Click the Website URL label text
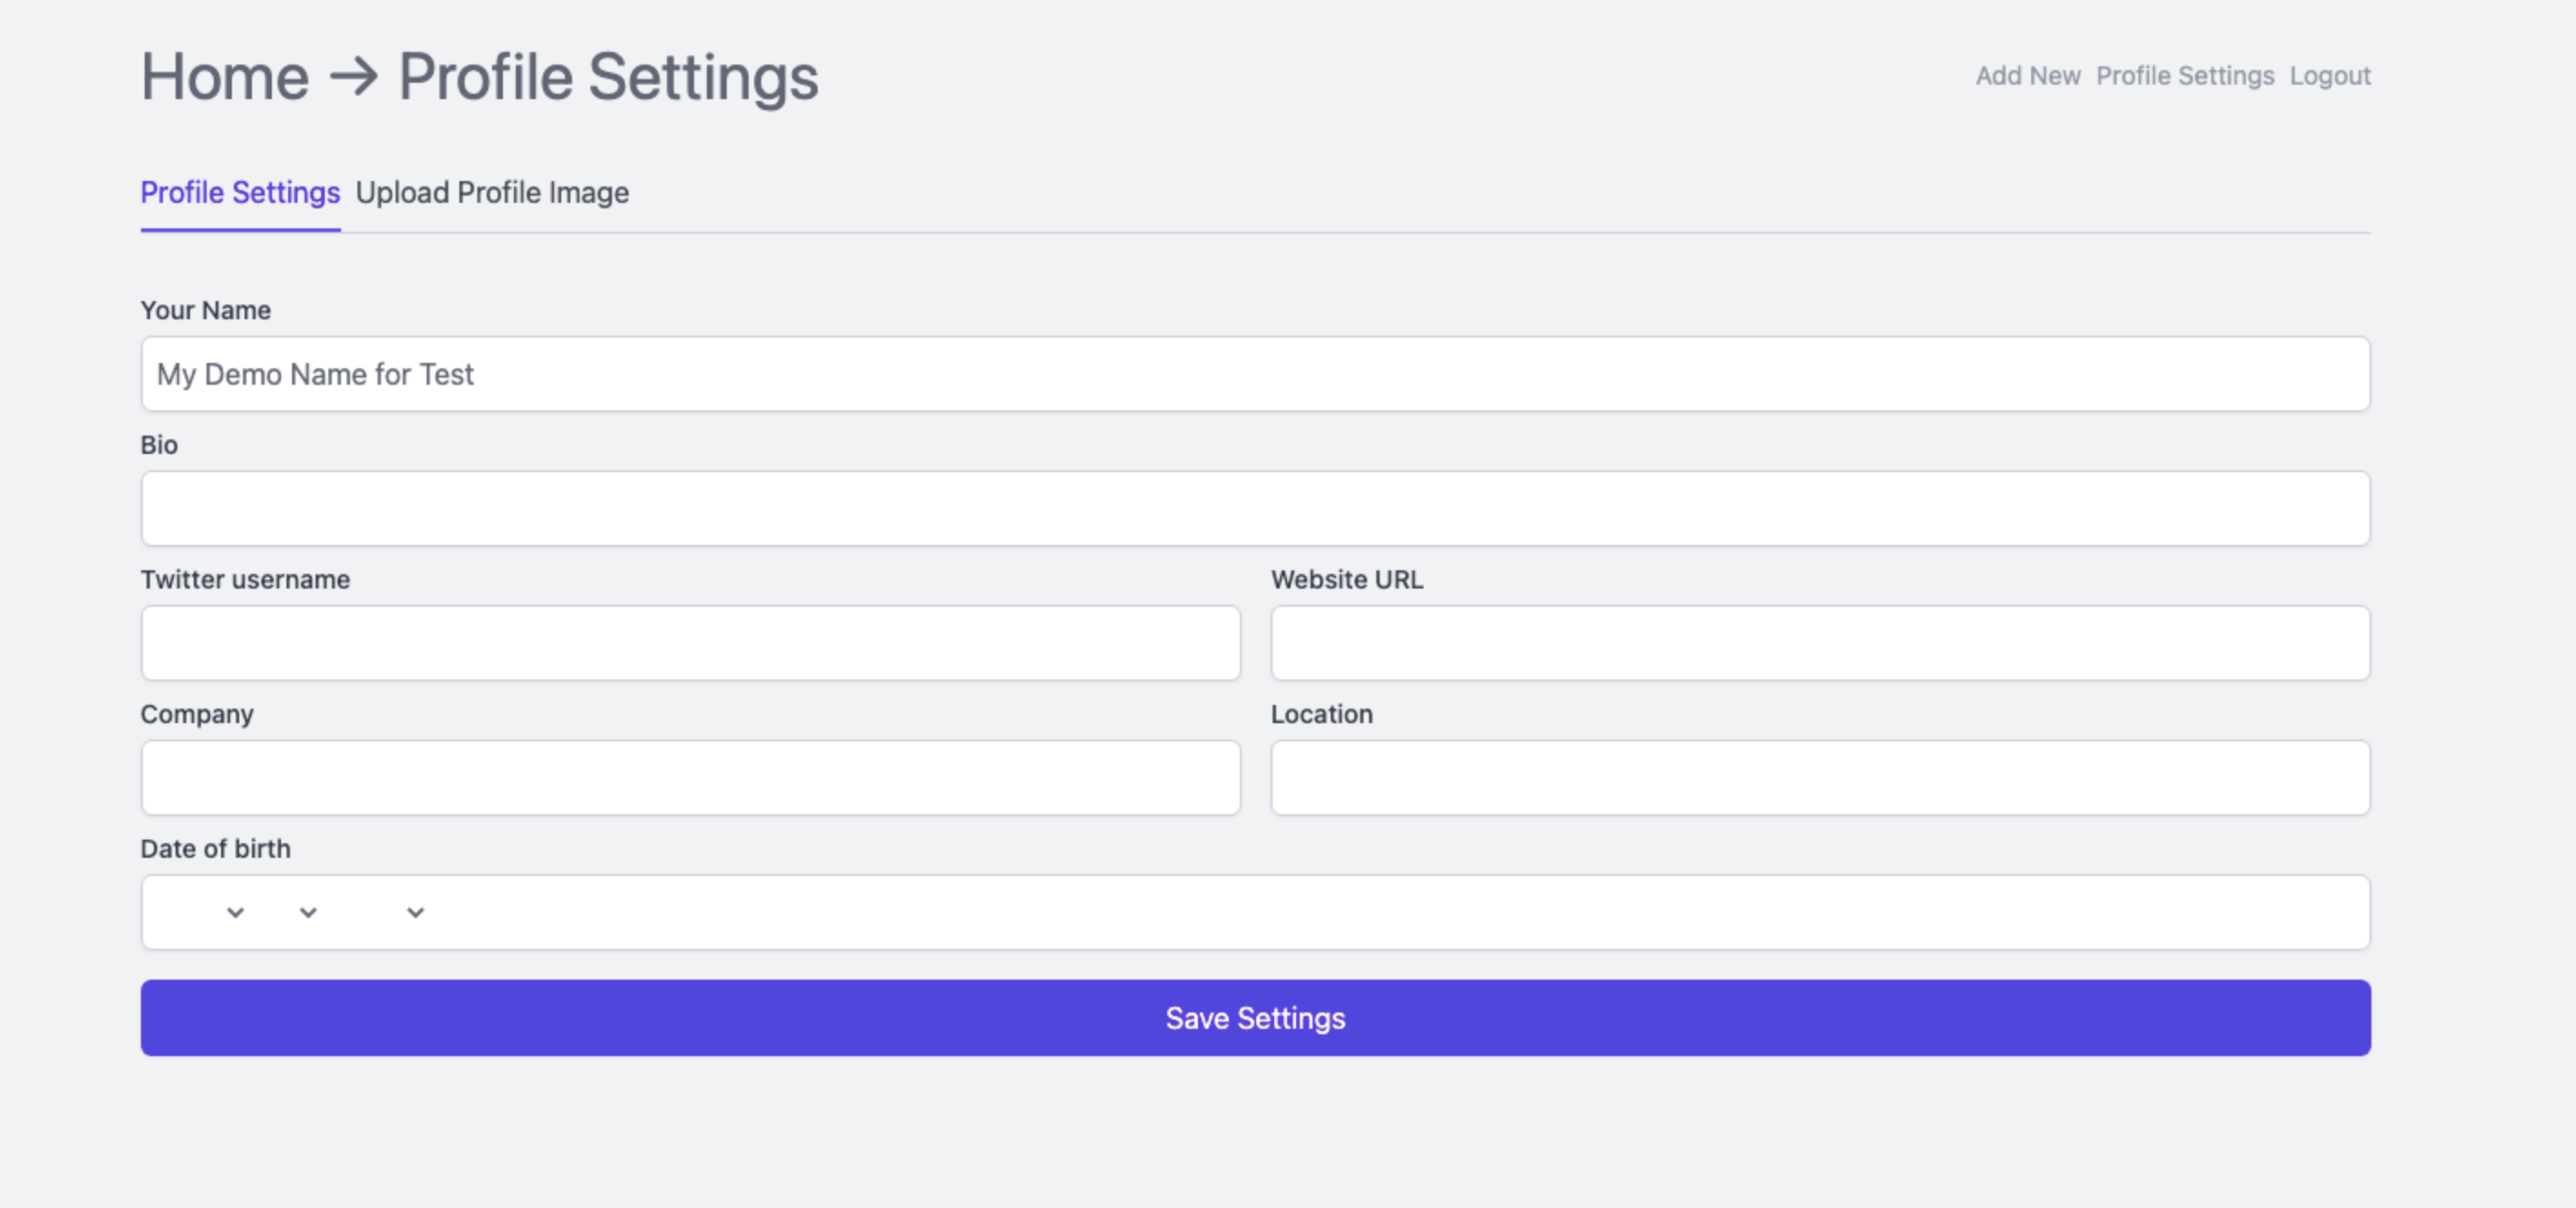The height and width of the screenshot is (1208, 2576). pos(1346,579)
